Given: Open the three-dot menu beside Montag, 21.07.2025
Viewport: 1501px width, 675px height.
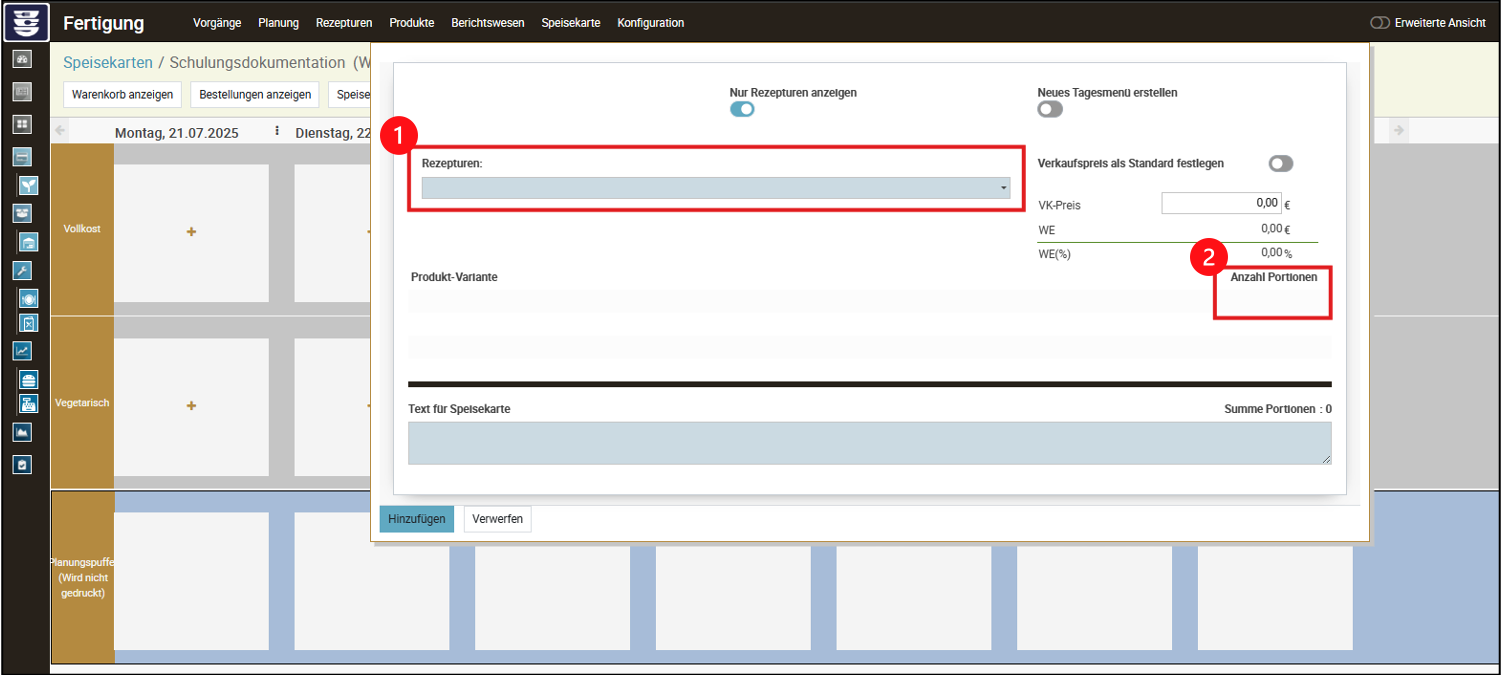Looking at the screenshot, I should (x=277, y=131).
